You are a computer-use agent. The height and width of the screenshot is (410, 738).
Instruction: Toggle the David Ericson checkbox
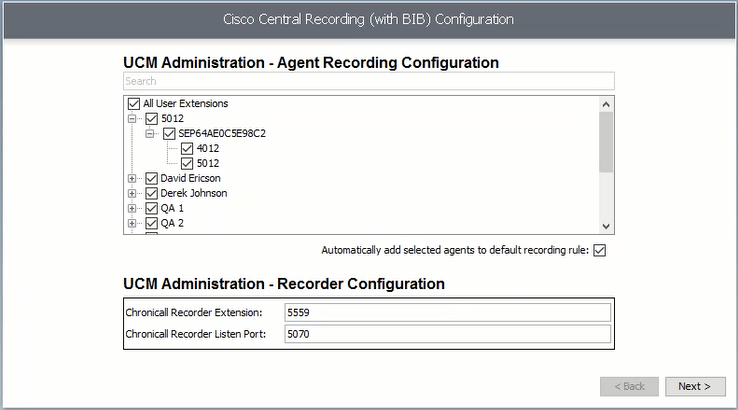tap(152, 178)
